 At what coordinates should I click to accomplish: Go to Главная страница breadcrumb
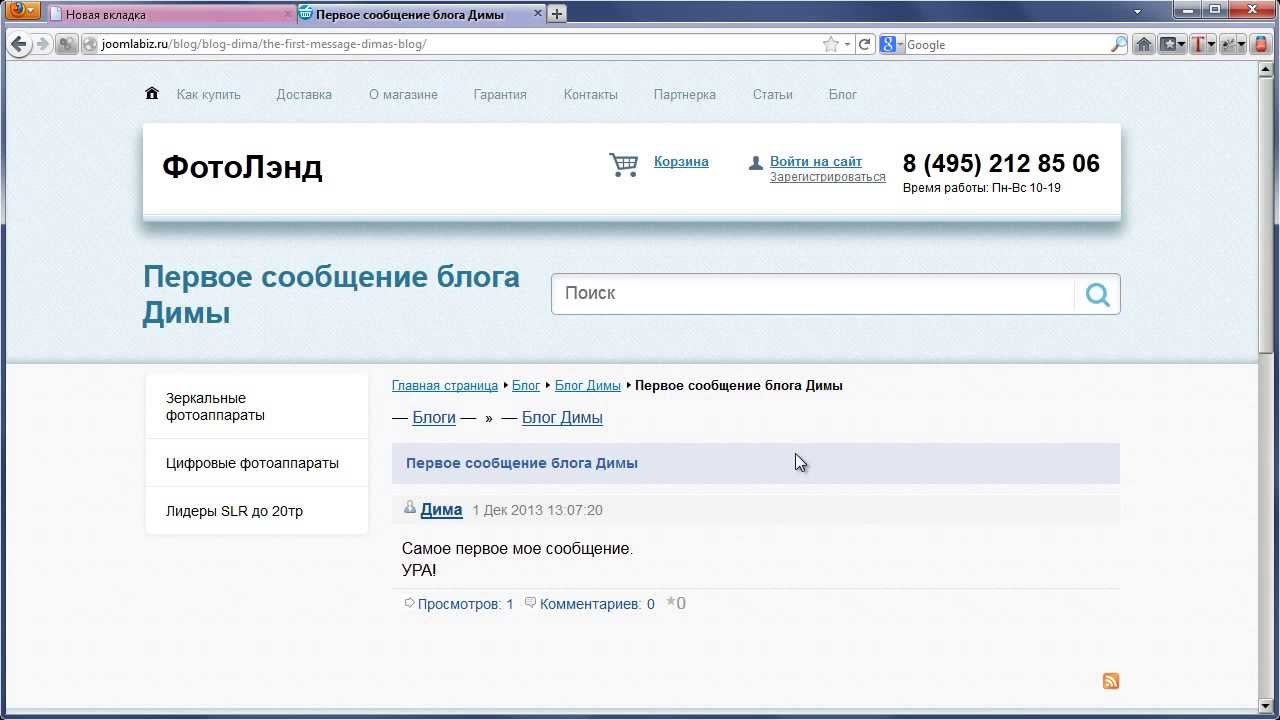click(x=445, y=385)
